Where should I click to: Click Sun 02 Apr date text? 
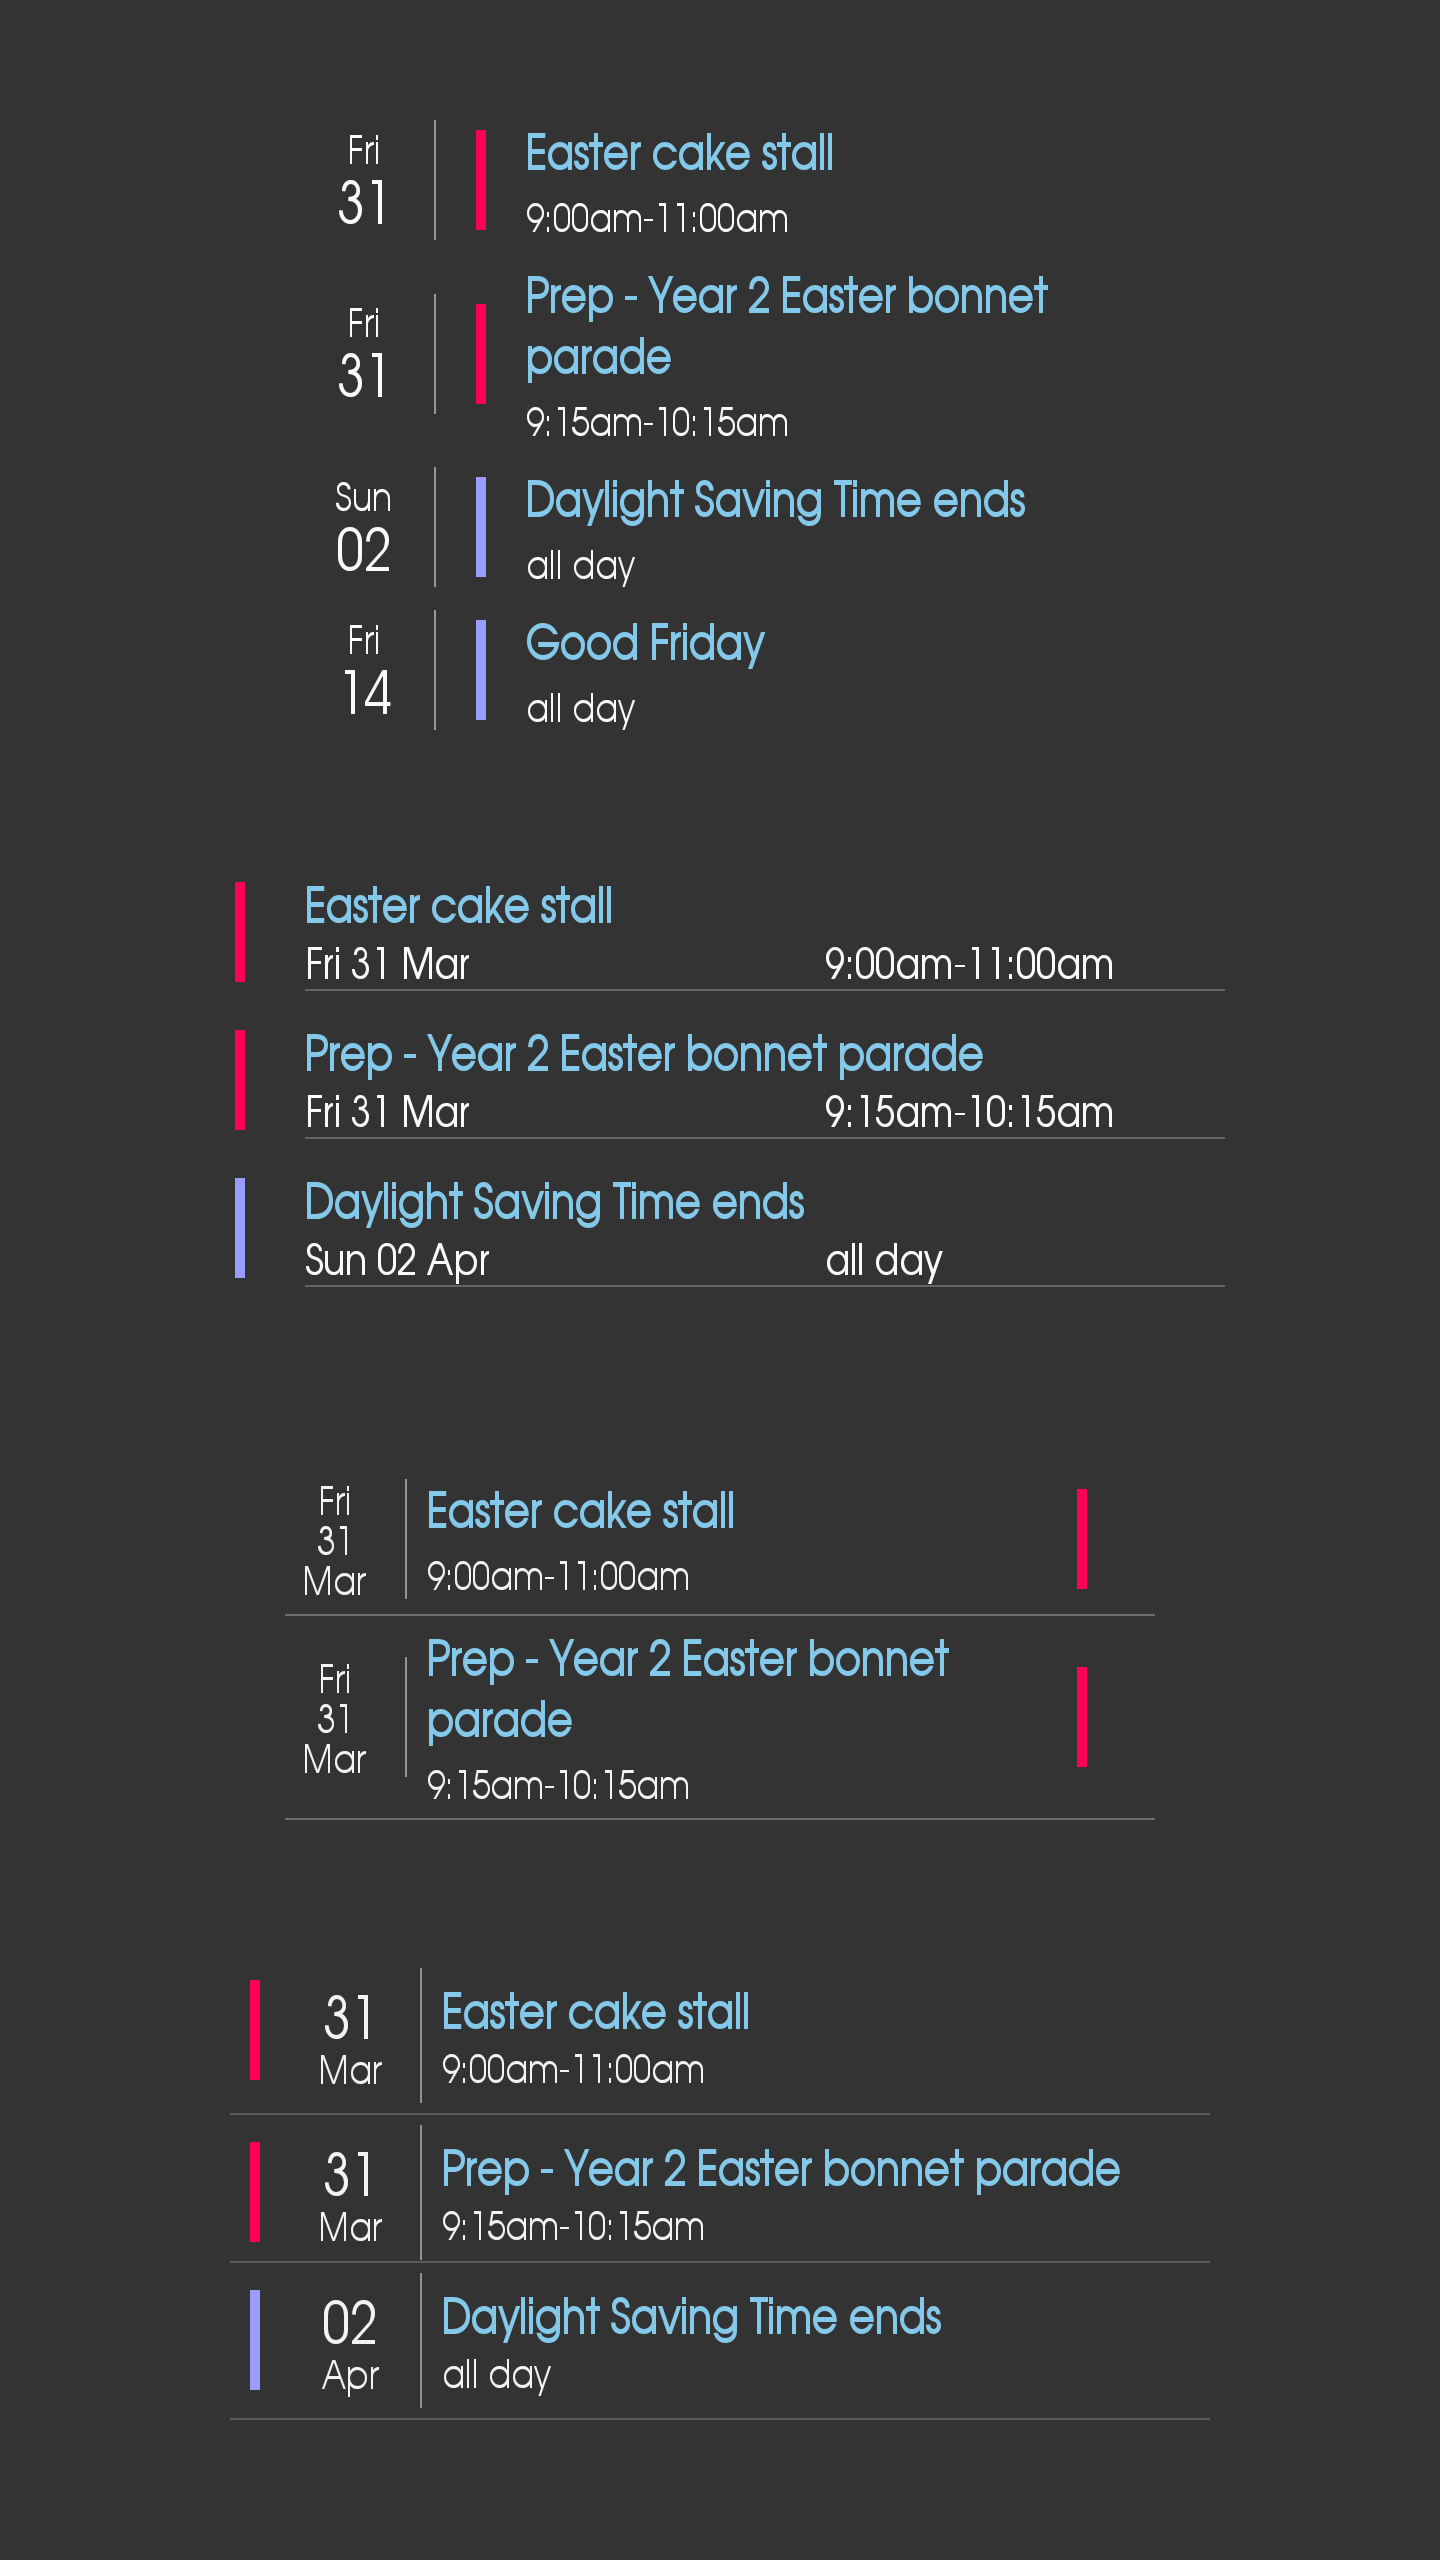tap(397, 1261)
